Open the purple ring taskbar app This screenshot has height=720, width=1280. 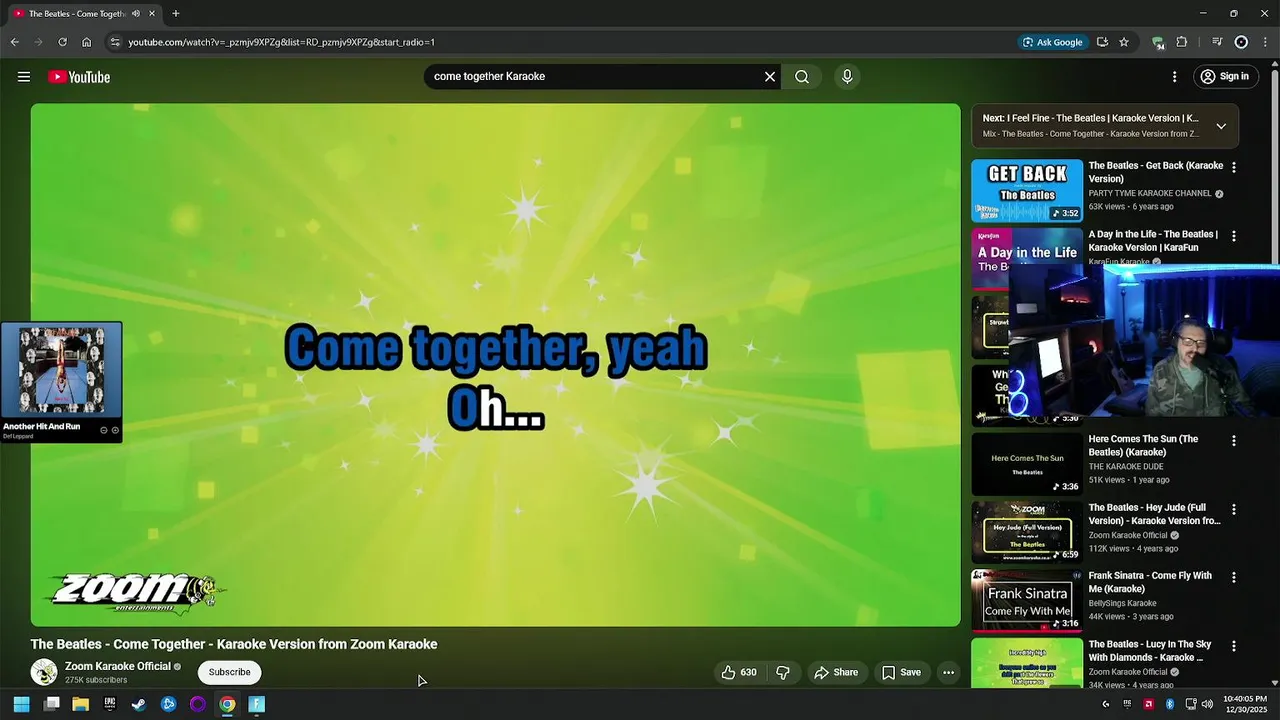[x=198, y=704]
